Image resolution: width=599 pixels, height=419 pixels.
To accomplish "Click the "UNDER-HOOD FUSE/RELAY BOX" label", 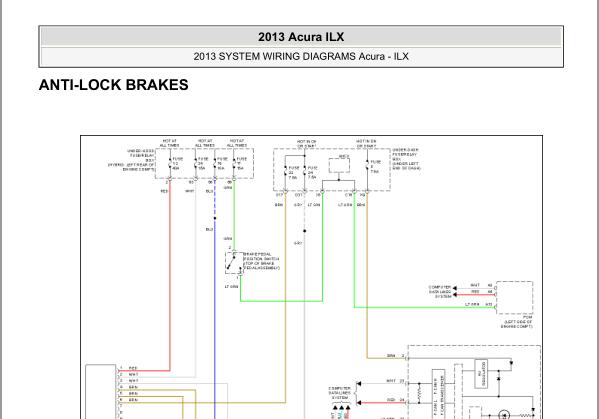I will [x=132, y=160].
